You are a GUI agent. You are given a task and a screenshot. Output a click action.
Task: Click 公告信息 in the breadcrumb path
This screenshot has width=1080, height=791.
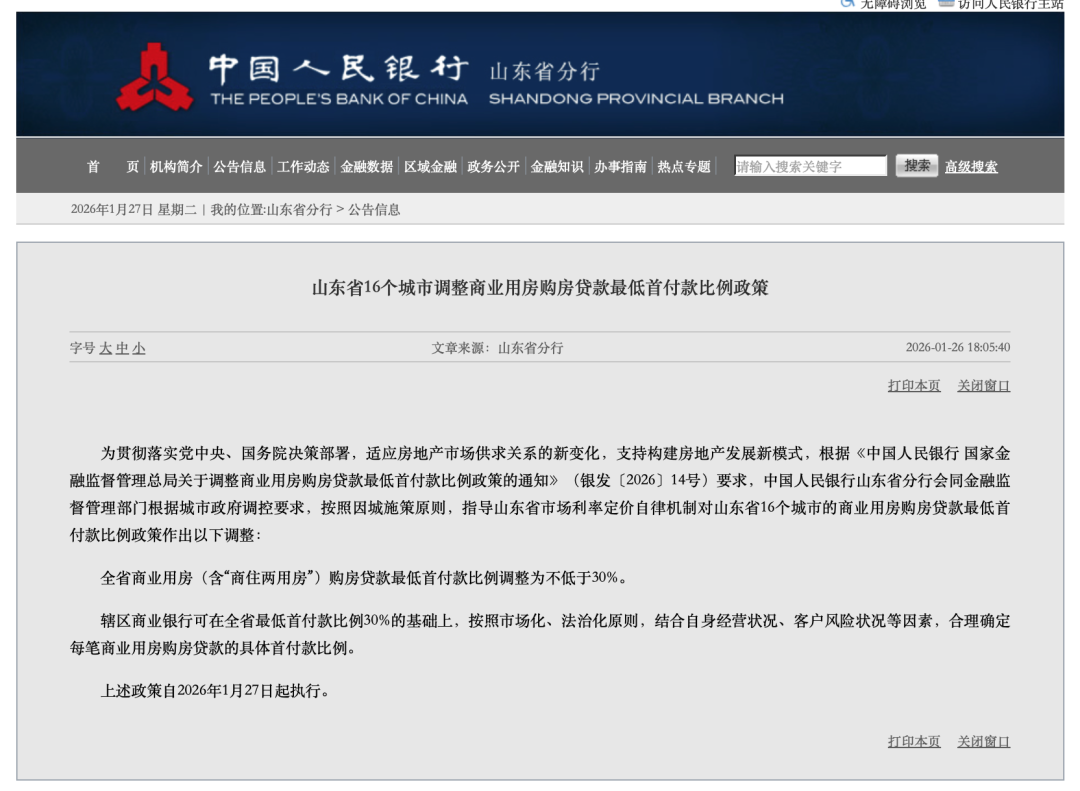click(x=374, y=210)
